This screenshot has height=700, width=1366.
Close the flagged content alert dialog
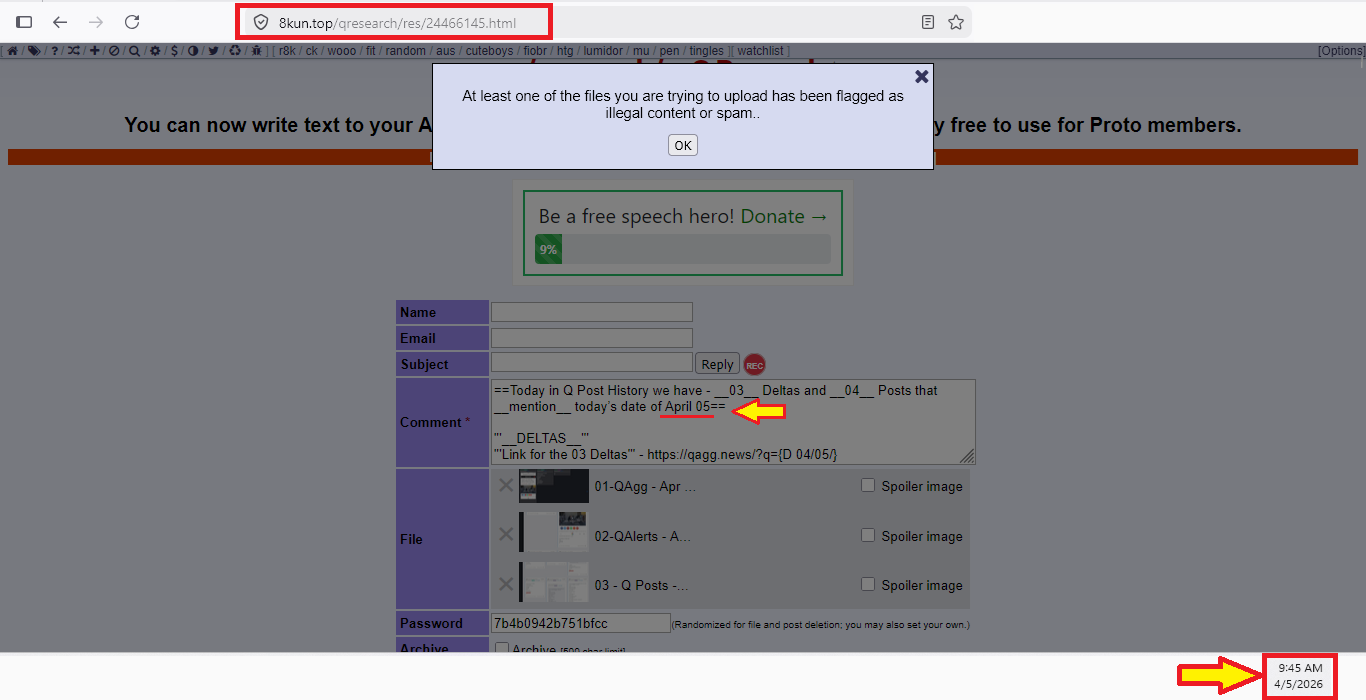(x=921, y=76)
